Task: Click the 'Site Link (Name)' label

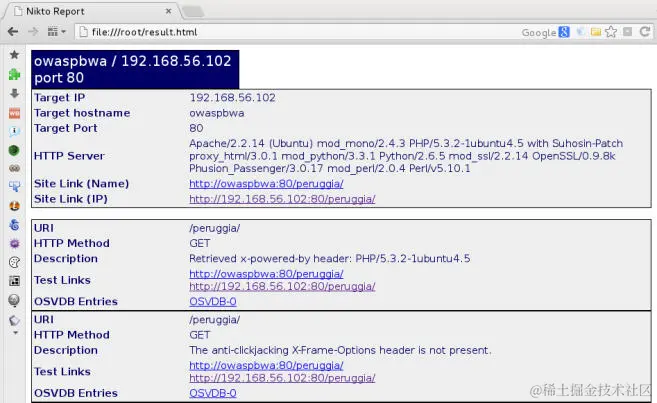Action: tap(81, 183)
